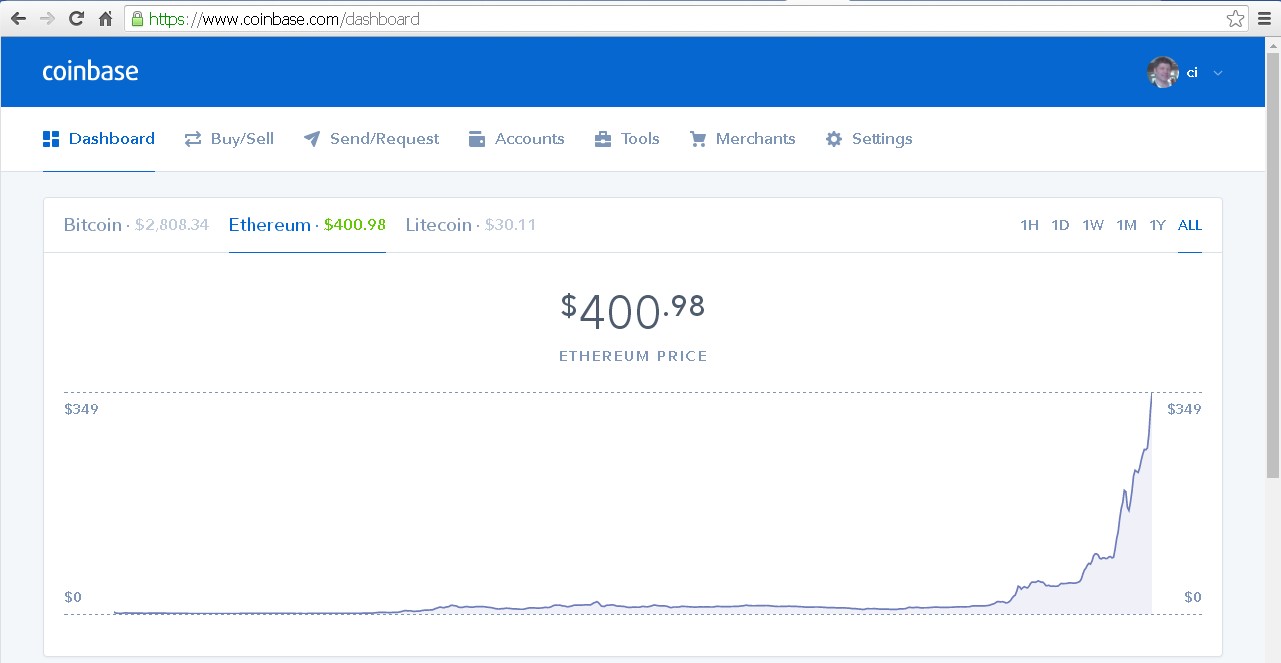Set chart range to 1M
Screen dimensions: 1281x663
click(1126, 225)
